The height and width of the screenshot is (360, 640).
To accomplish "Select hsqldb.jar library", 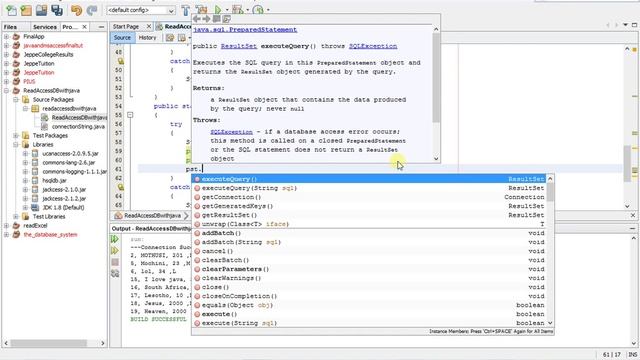I will point(54,180).
